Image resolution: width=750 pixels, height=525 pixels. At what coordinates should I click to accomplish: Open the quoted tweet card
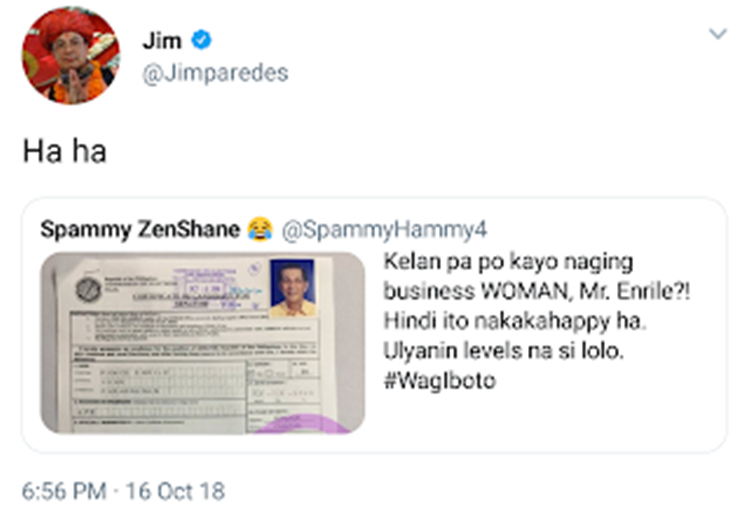point(375,325)
